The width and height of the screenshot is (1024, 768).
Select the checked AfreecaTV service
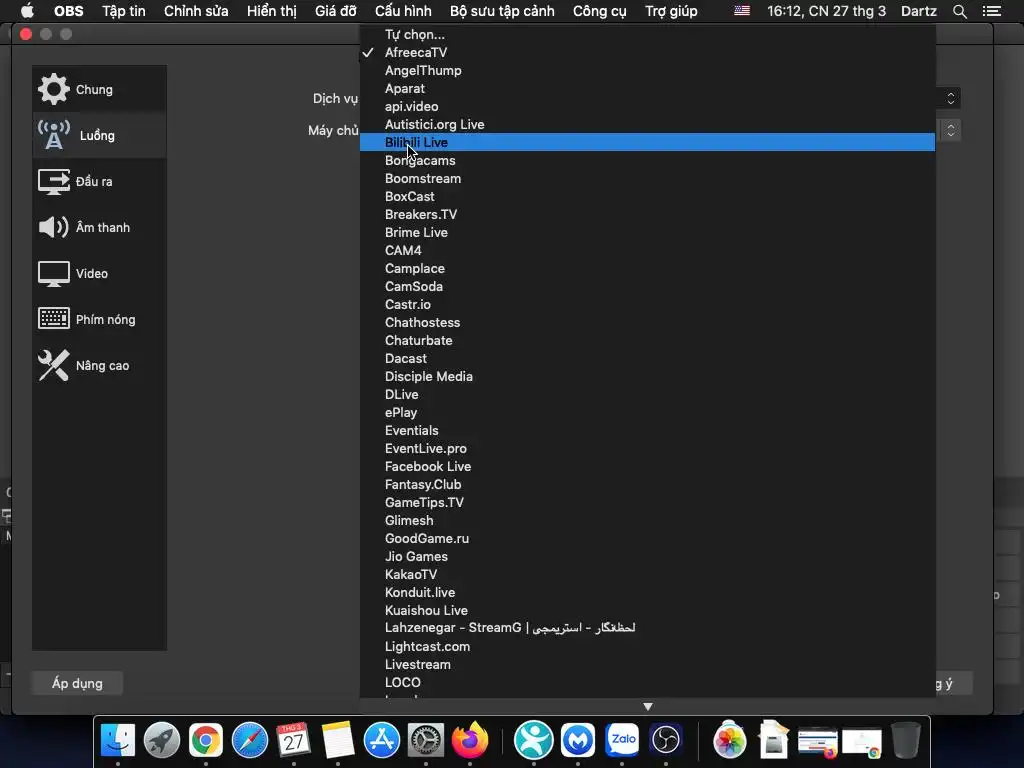tap(647, 52)
